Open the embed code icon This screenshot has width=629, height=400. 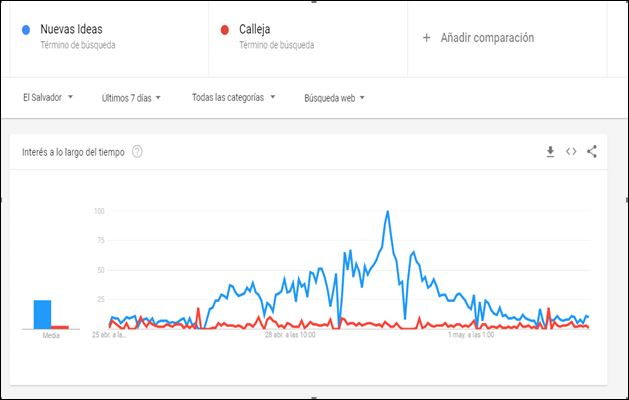pos(571,152)
